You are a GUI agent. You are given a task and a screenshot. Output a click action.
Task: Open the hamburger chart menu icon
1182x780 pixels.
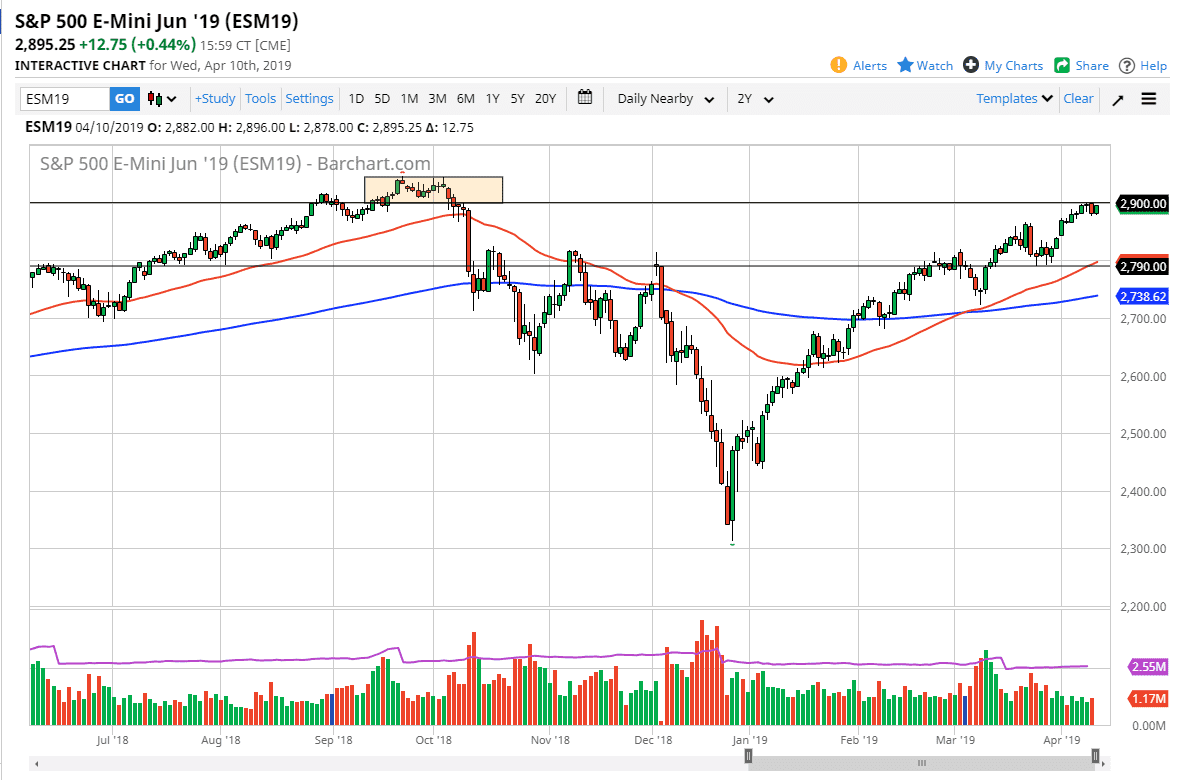pyautogui.click(x=1148, y=98)
